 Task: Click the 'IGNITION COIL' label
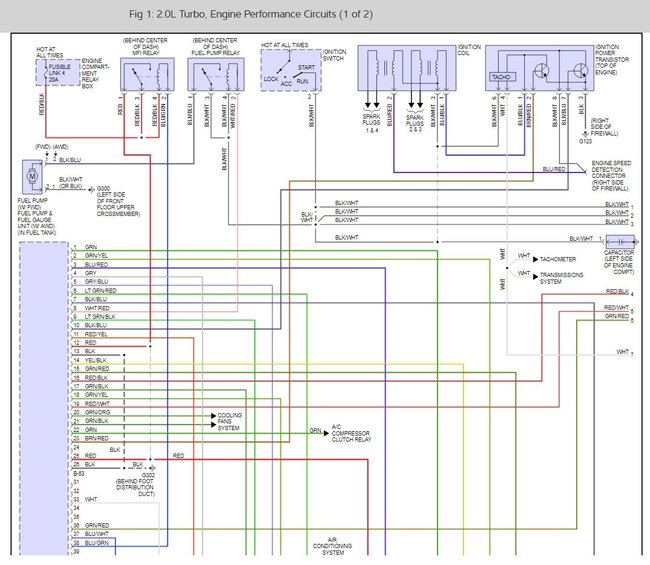point(470,50)
